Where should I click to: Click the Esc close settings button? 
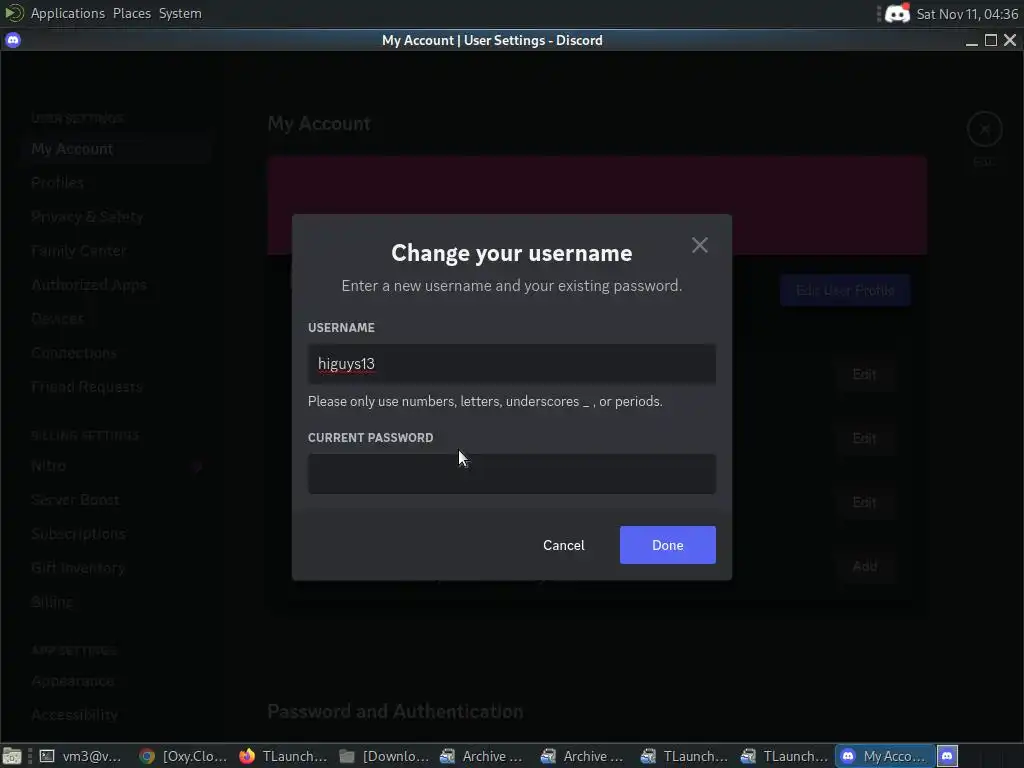tap(984, 129)
